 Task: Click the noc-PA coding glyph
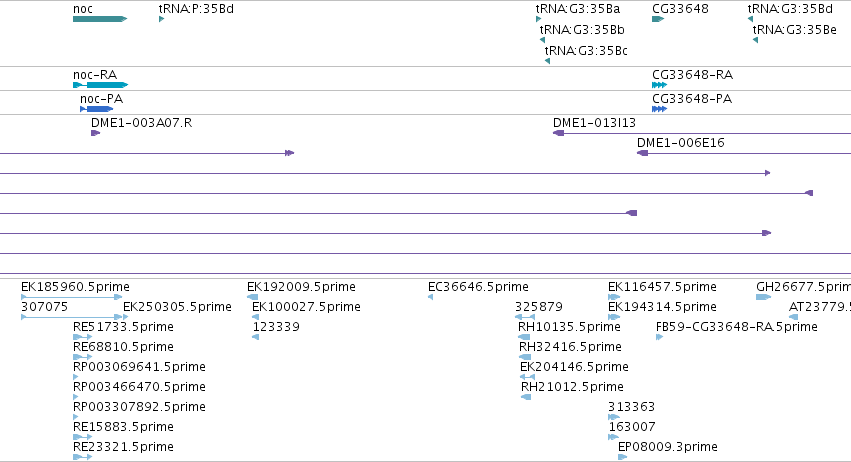point(97,109)
